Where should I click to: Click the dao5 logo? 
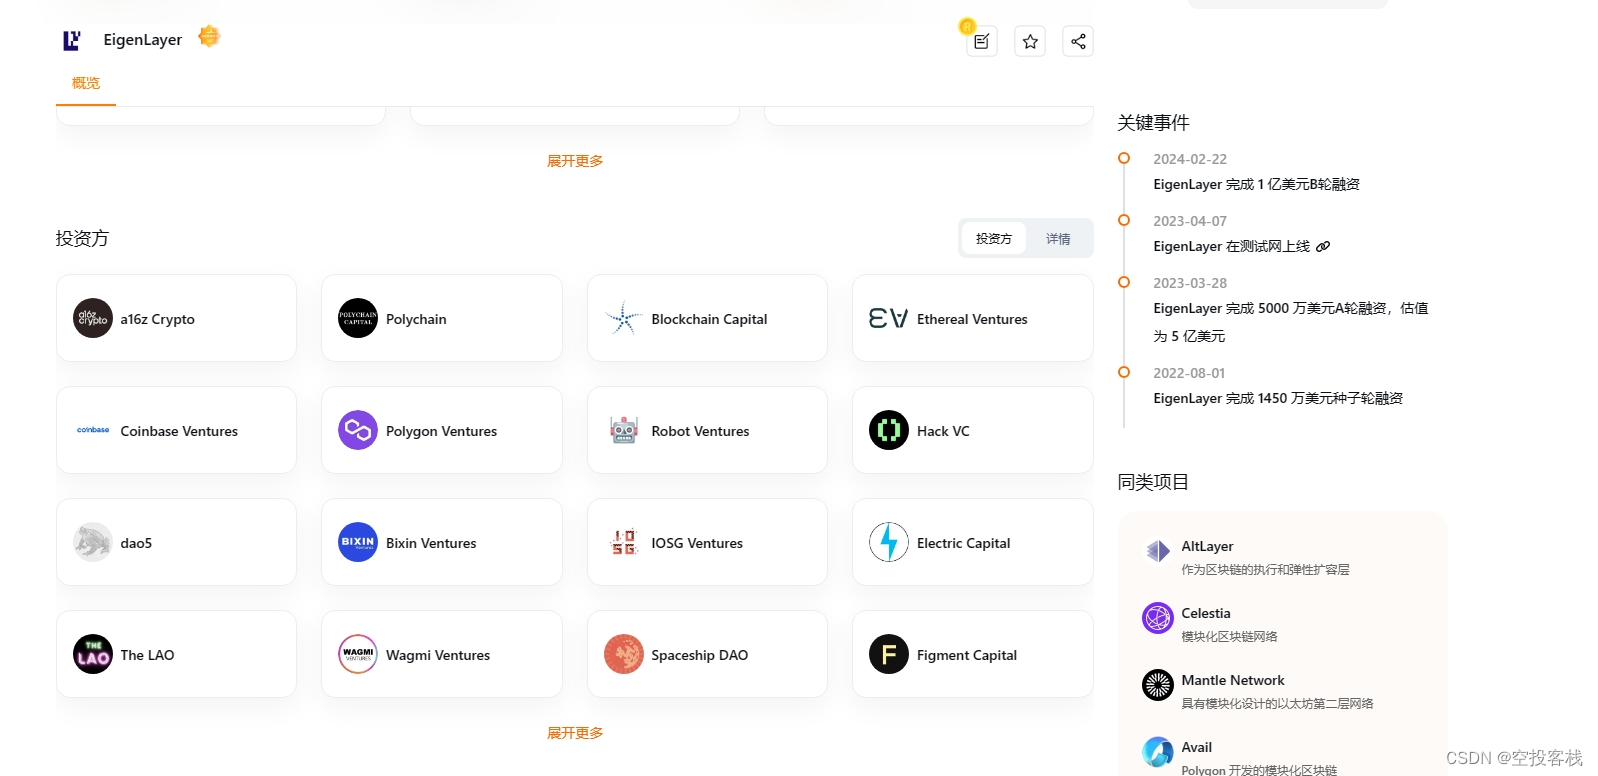93,542
